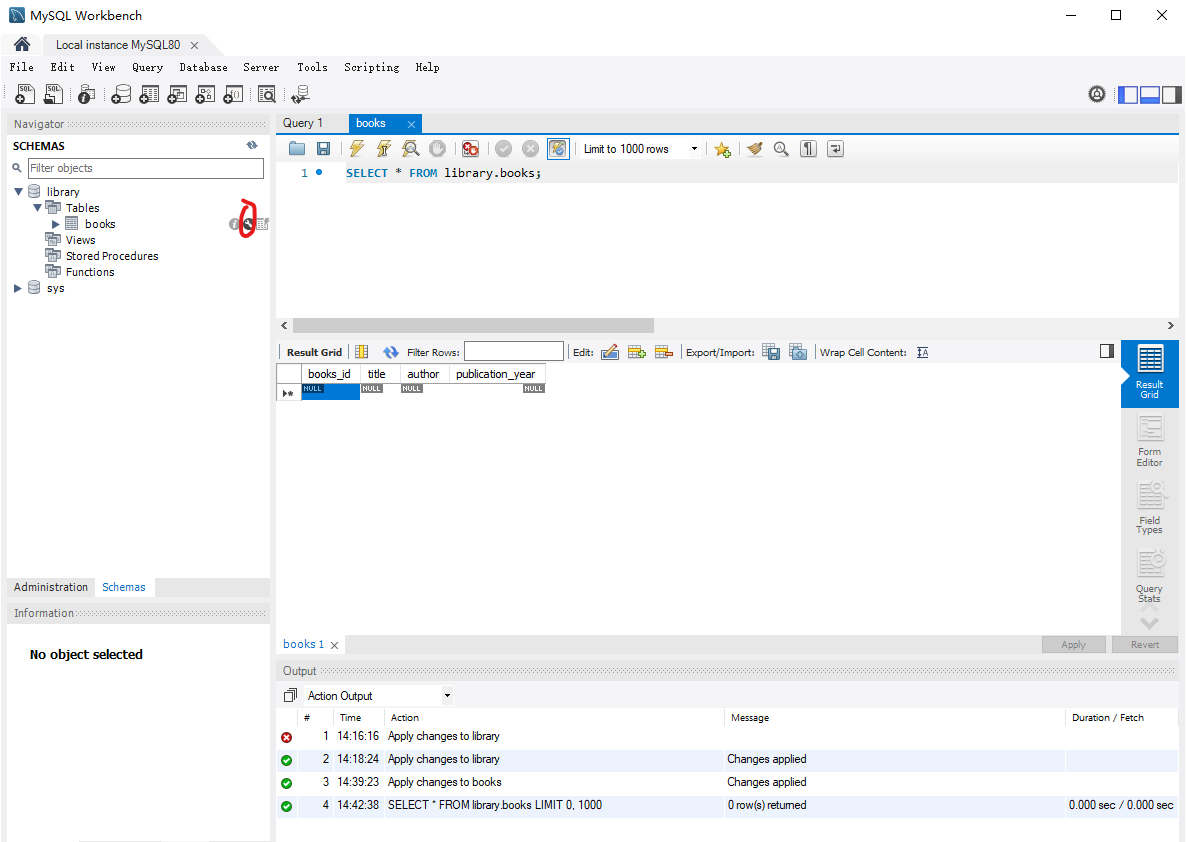Image resolution: width=1186 pixels, height=842 pixels.
Task: Edit current row icon in result grid
Action: [x=610, y=352]
